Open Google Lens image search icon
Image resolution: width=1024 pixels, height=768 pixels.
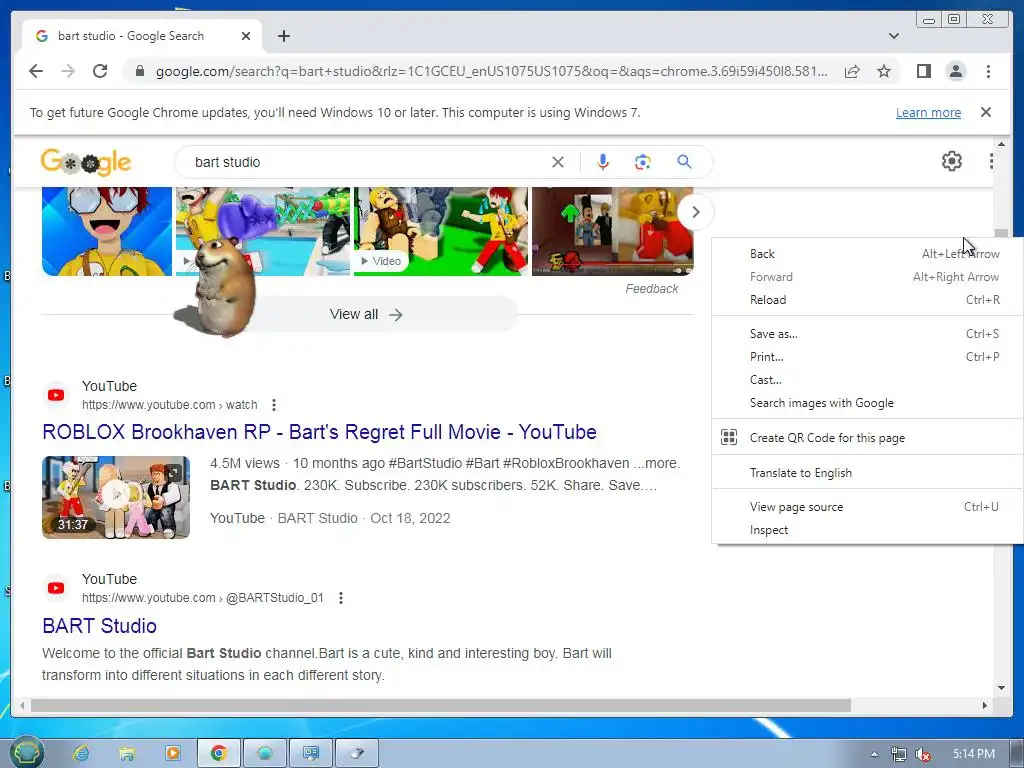pyautogui.click(x=643, y=162)
